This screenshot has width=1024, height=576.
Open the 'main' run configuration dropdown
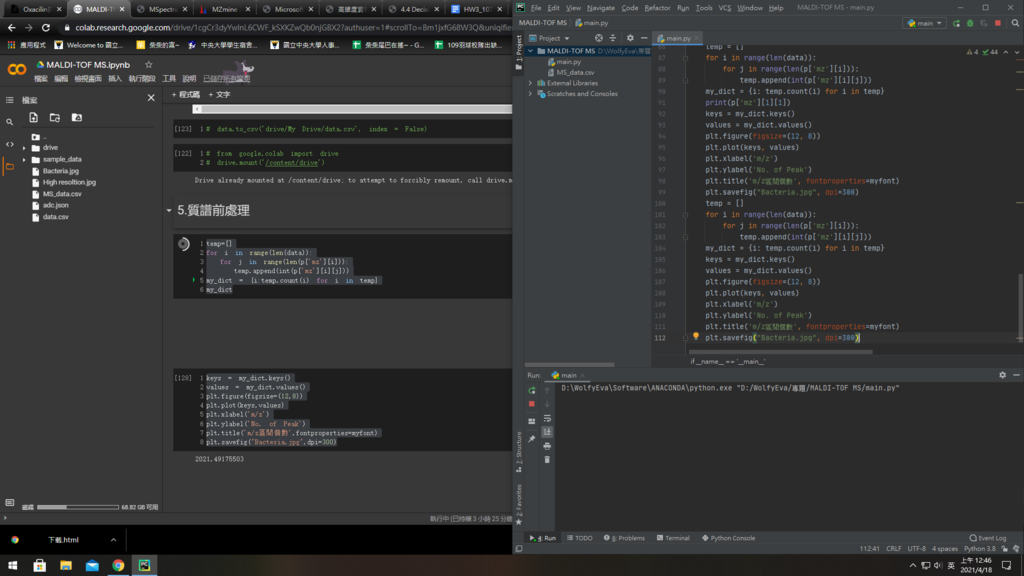tap(925, 24)
